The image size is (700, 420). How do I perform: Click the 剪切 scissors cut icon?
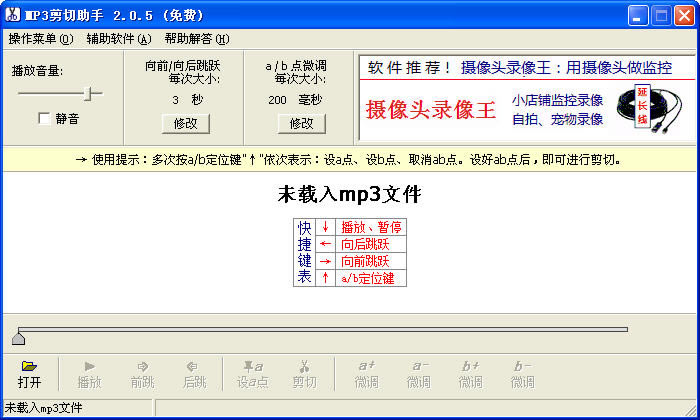point(304,367)
